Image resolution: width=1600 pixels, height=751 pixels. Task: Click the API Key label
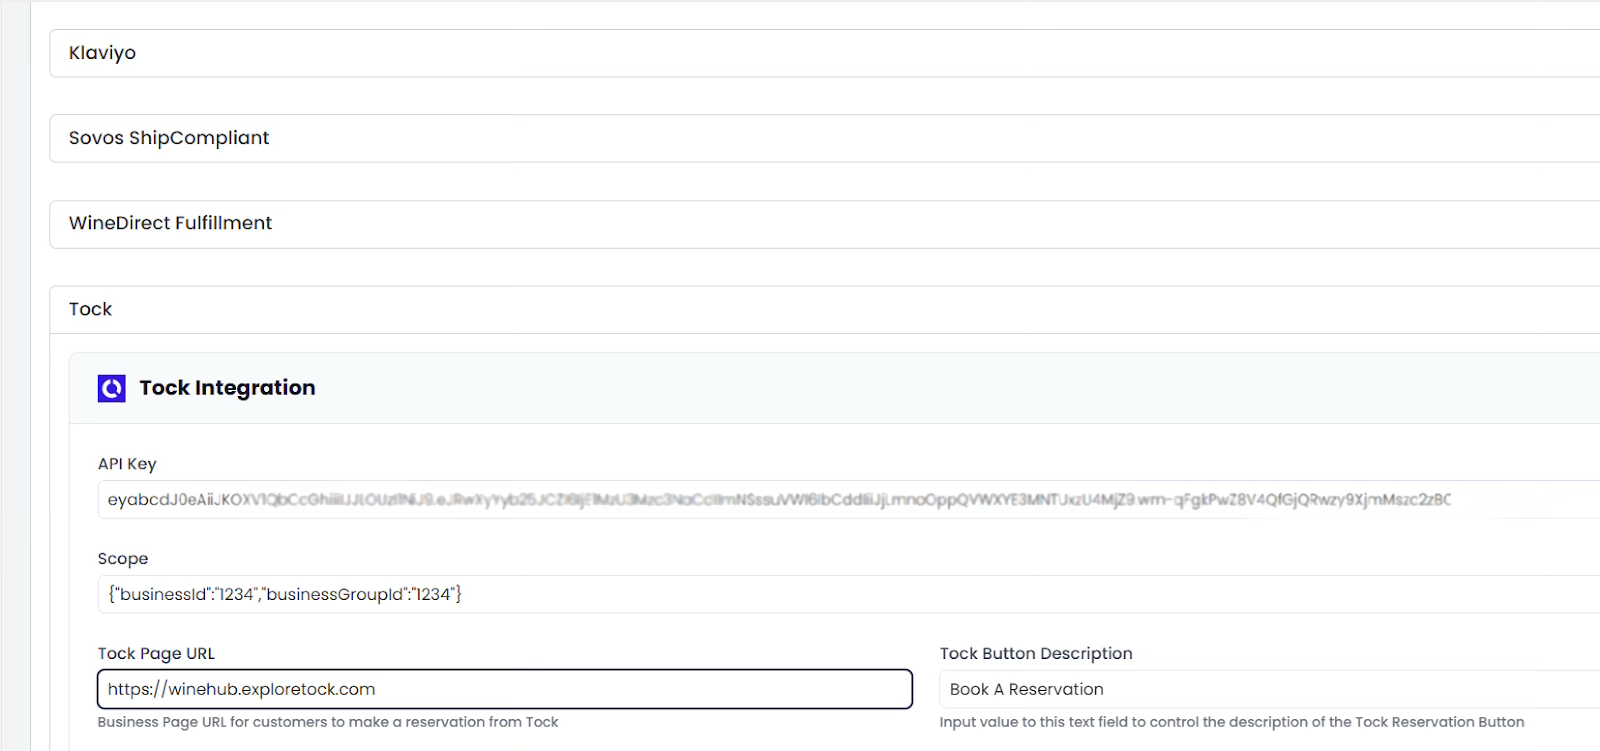pos(127,464)
